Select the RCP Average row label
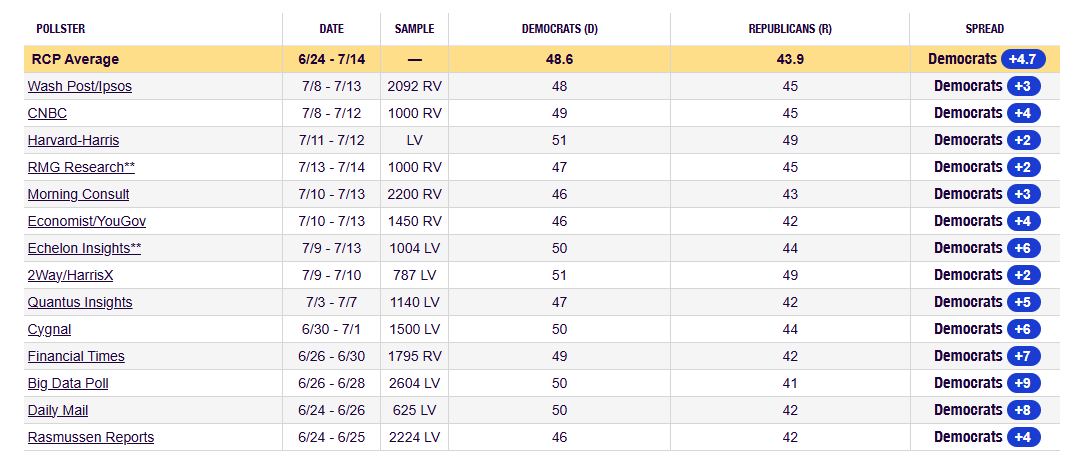The height and width of the screenshot is (462, 1072). 75,59
